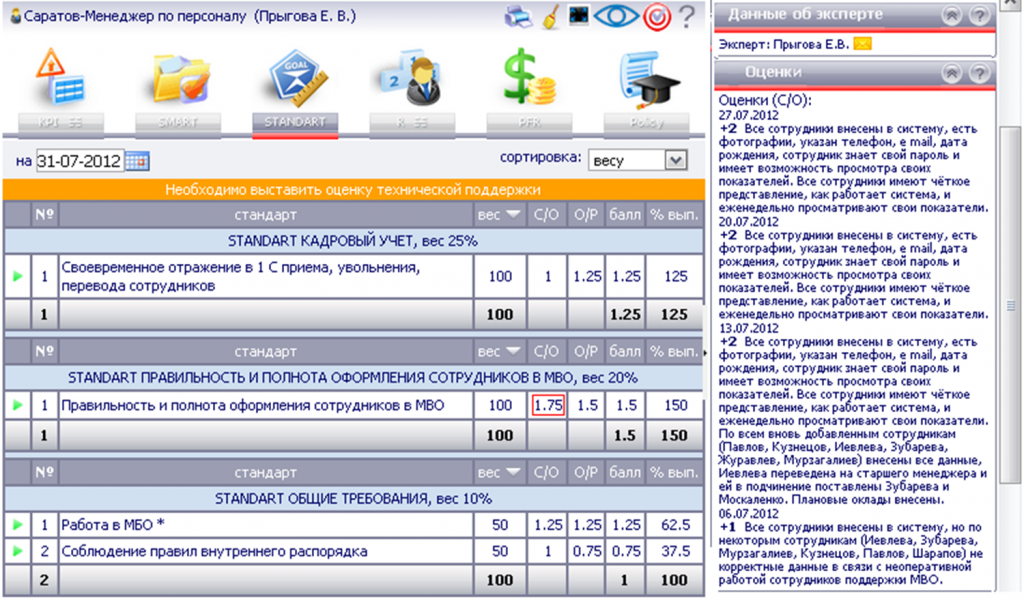
Task: Sort by вес arrow in МВО оформления table
Action: (x=513, y=351)
